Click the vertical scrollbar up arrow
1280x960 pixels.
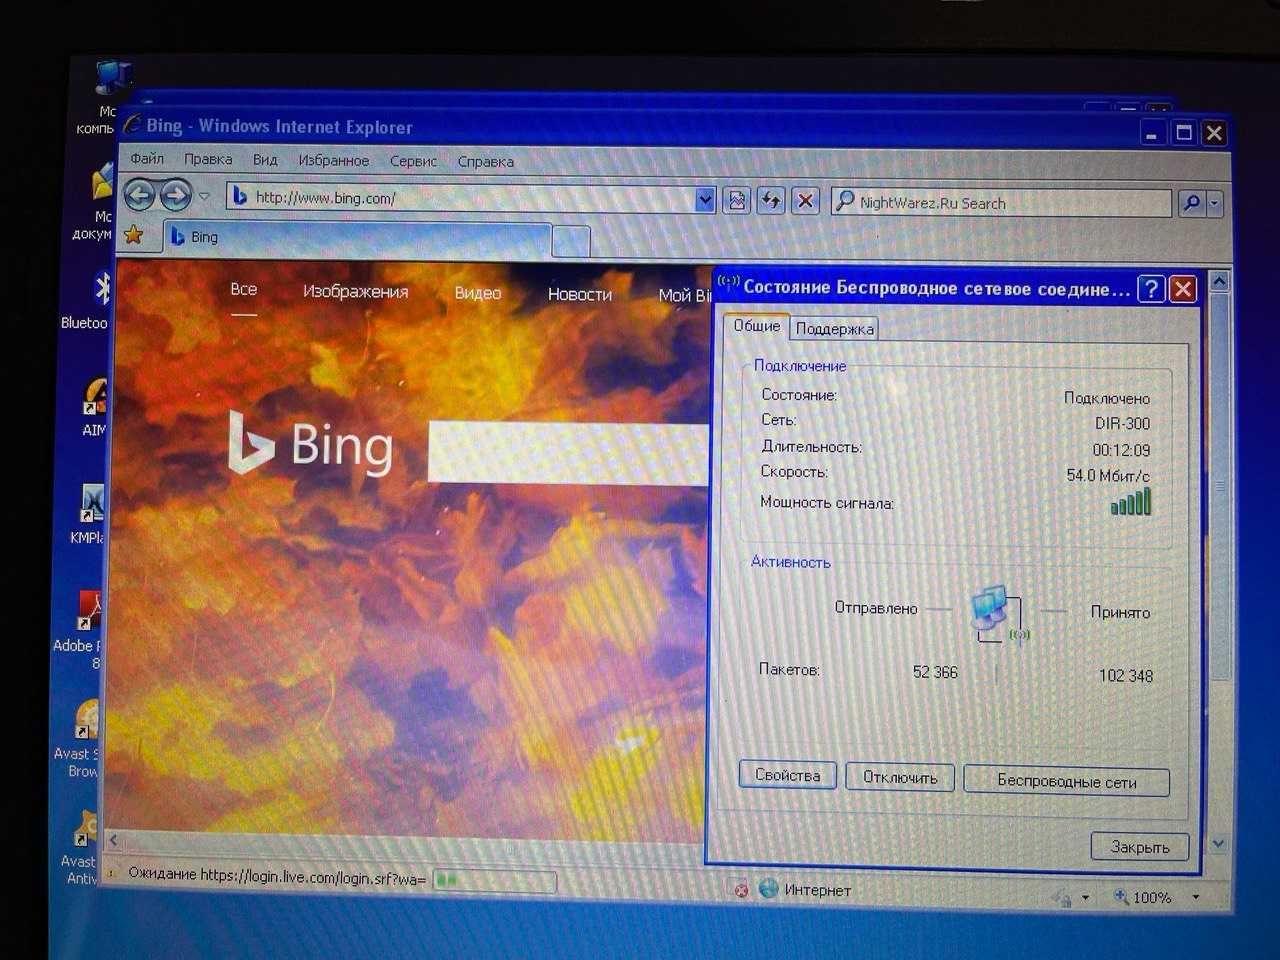[1219, 282]
